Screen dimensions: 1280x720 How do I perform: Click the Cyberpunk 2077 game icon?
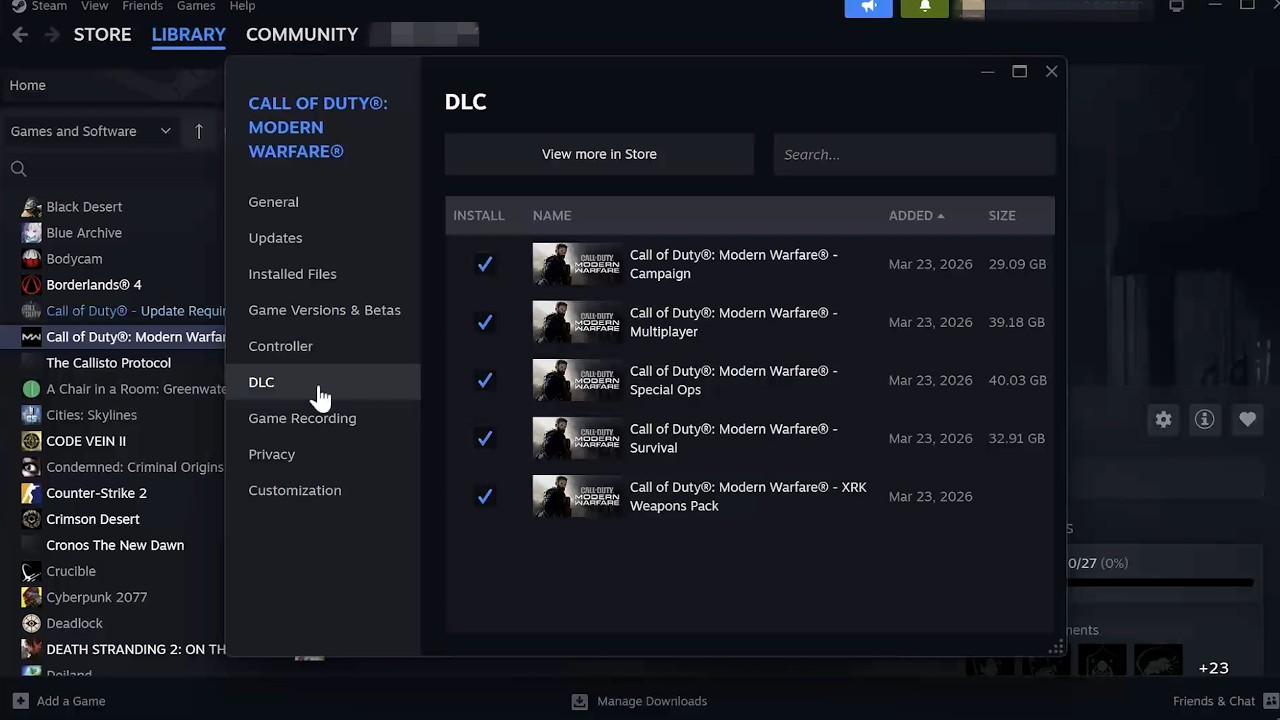[31, 597]
